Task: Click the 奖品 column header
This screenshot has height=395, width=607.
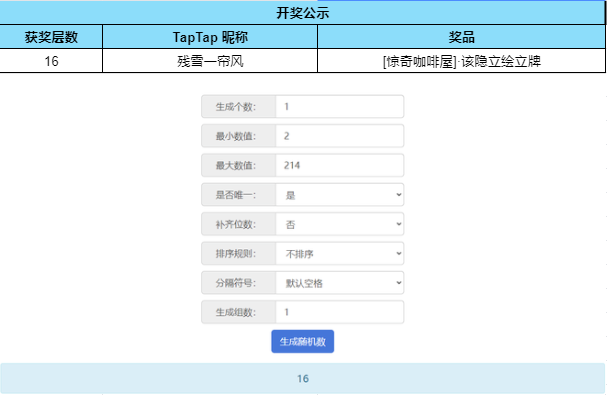Action: point(461,37)
